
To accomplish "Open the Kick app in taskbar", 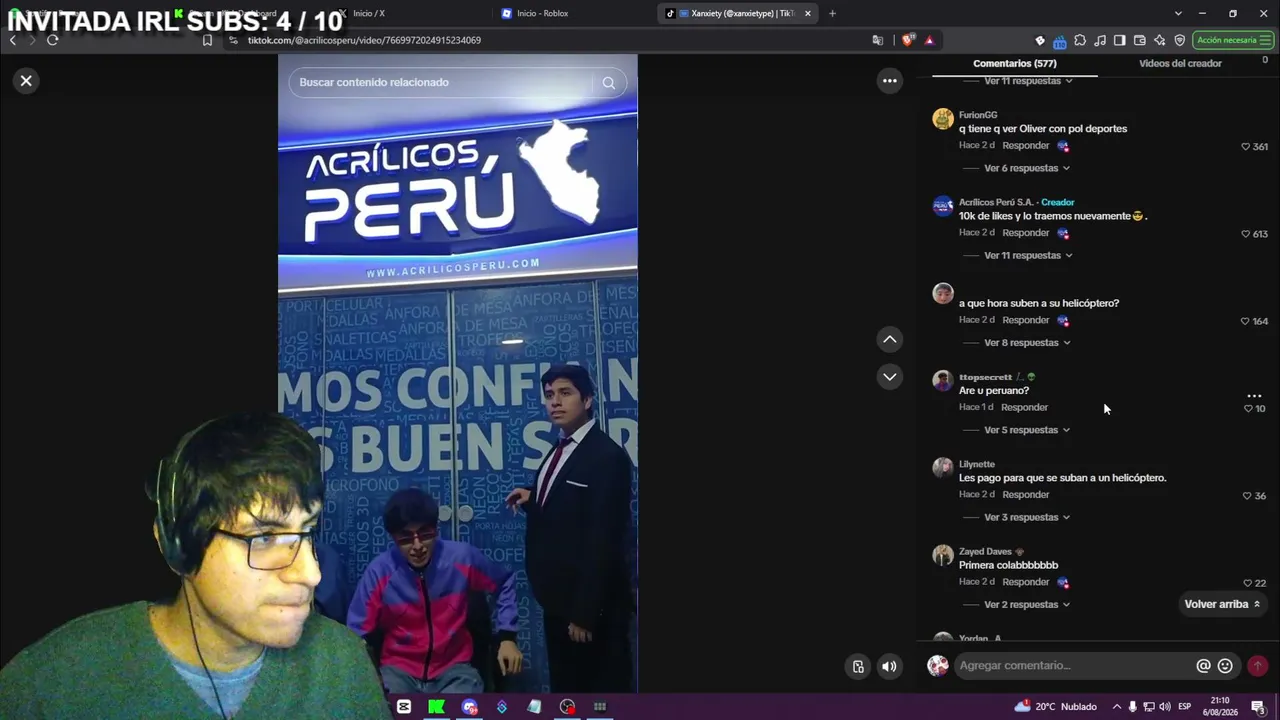I will pos(436,707).
